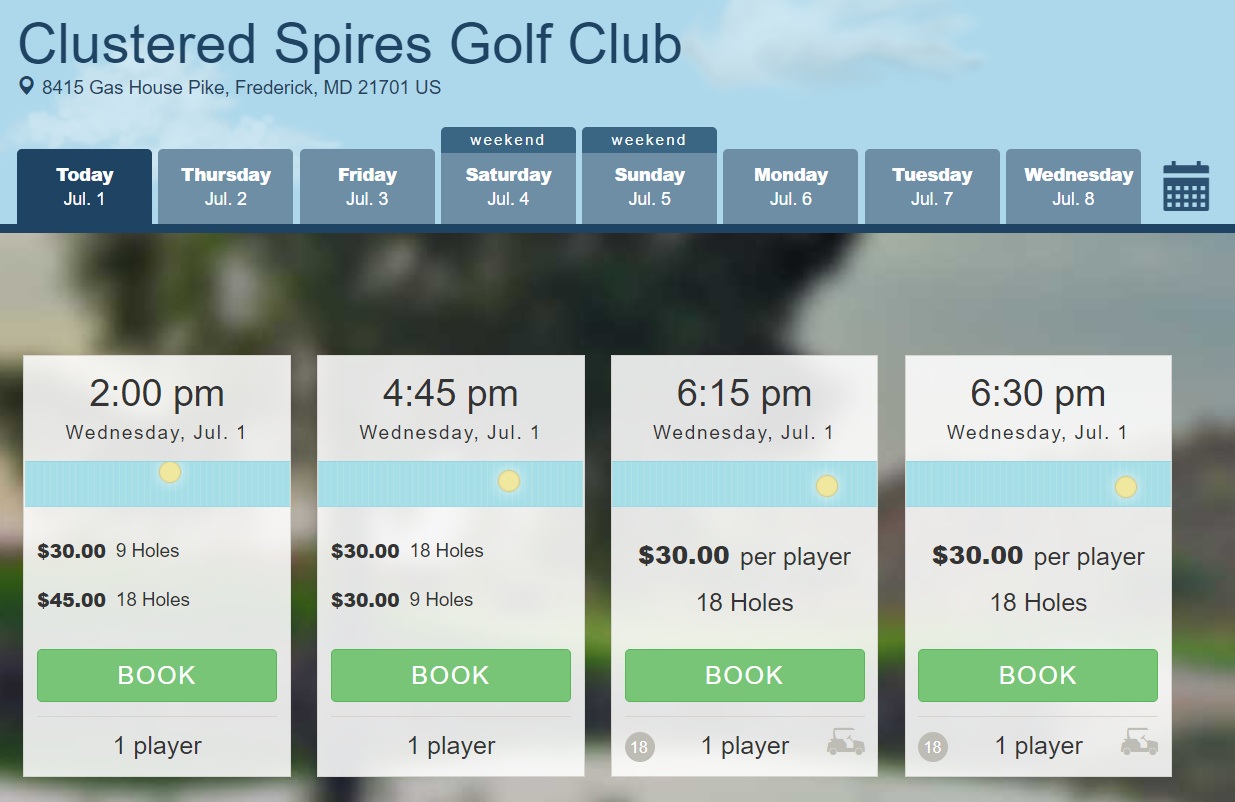
Task: Select the Saturday Jul. 4 weekend tab
Action: (508, 185)
